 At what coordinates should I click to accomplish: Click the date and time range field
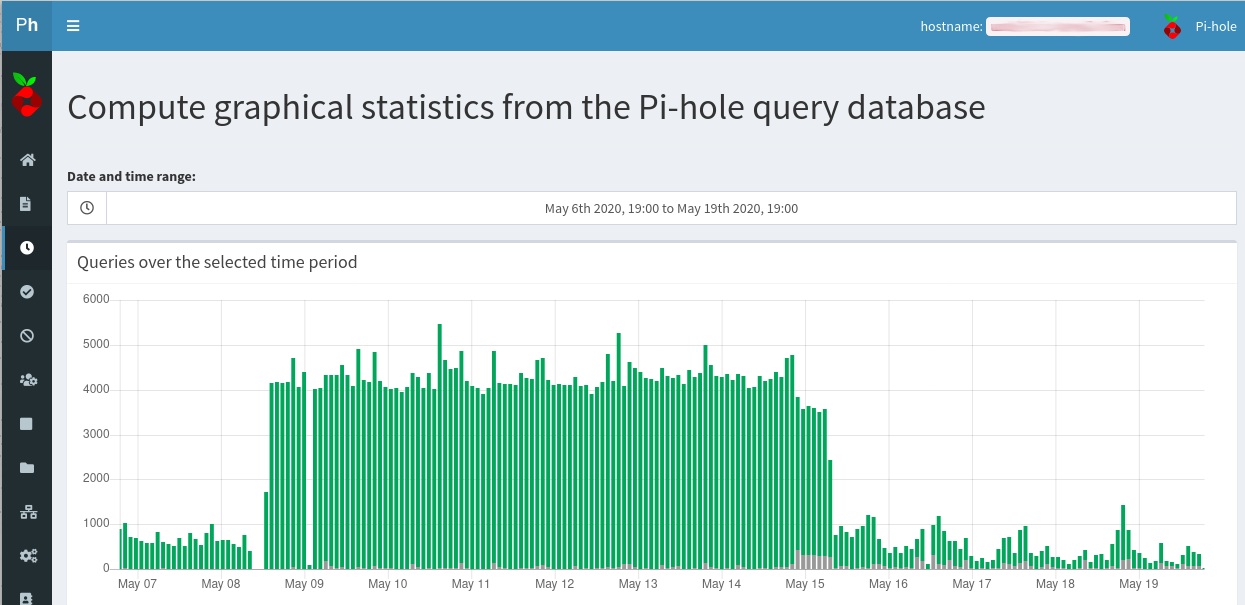point(671,209)
